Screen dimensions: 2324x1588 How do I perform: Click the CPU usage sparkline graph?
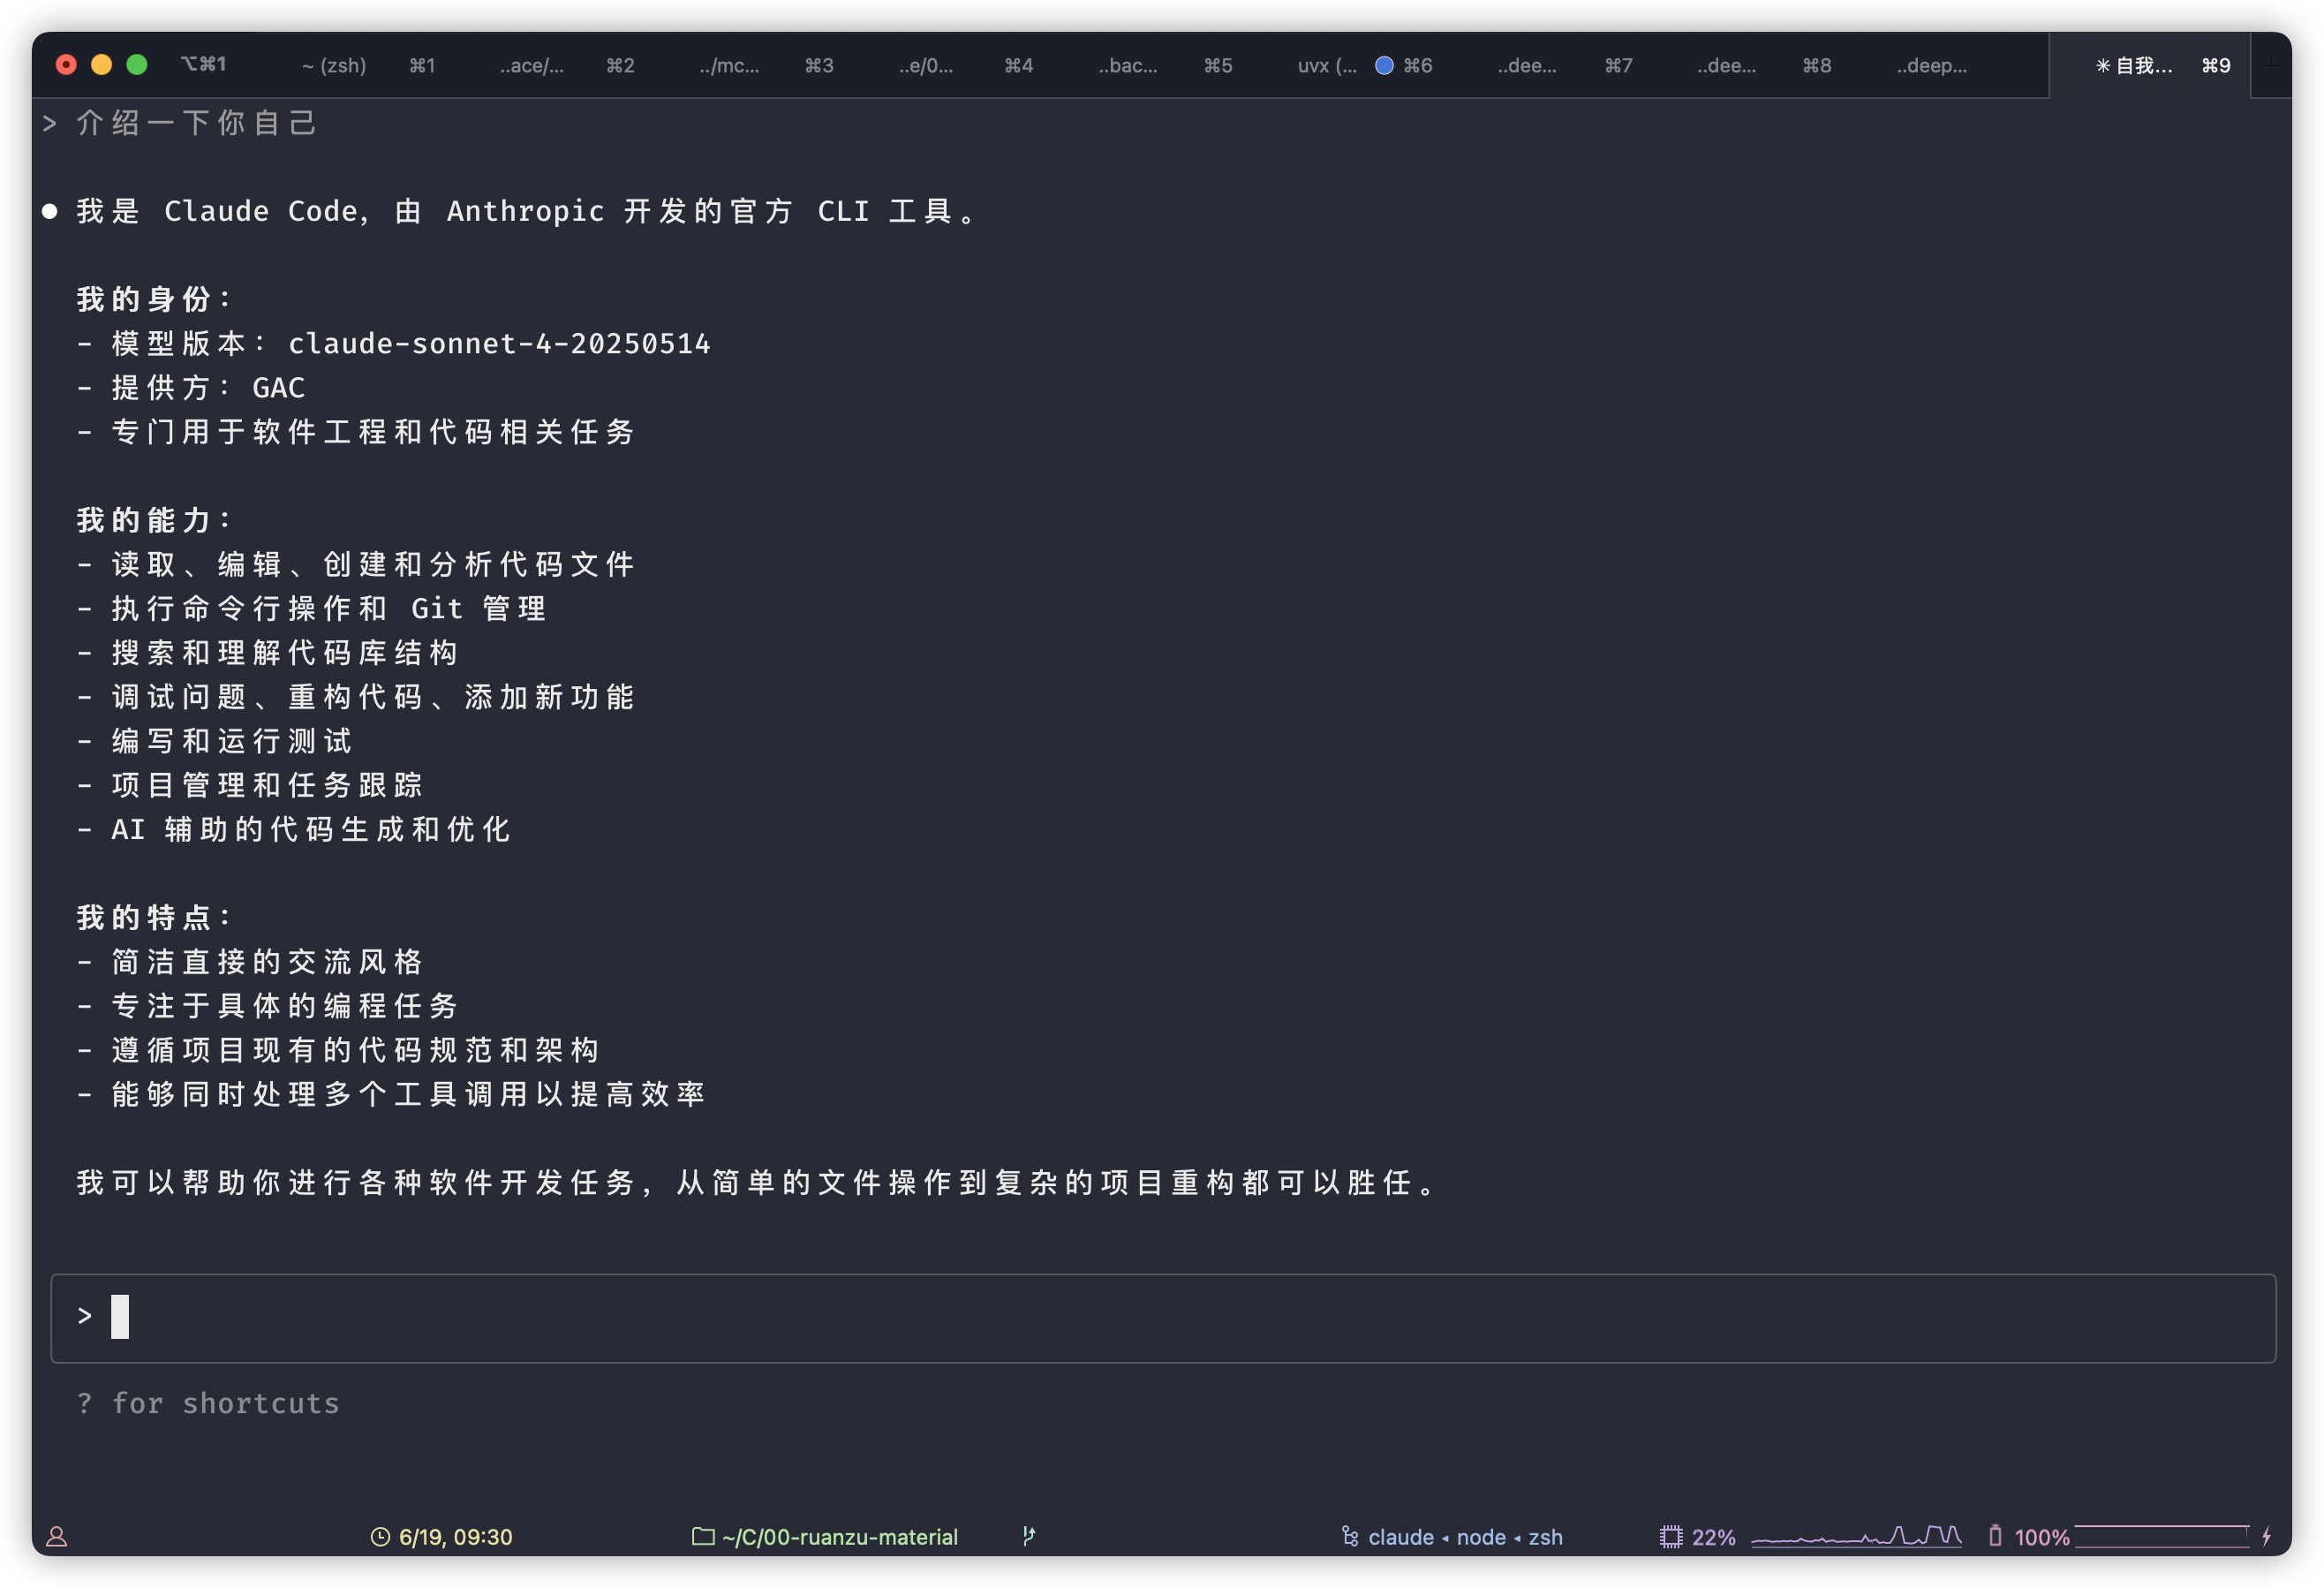point(1856,1536)
